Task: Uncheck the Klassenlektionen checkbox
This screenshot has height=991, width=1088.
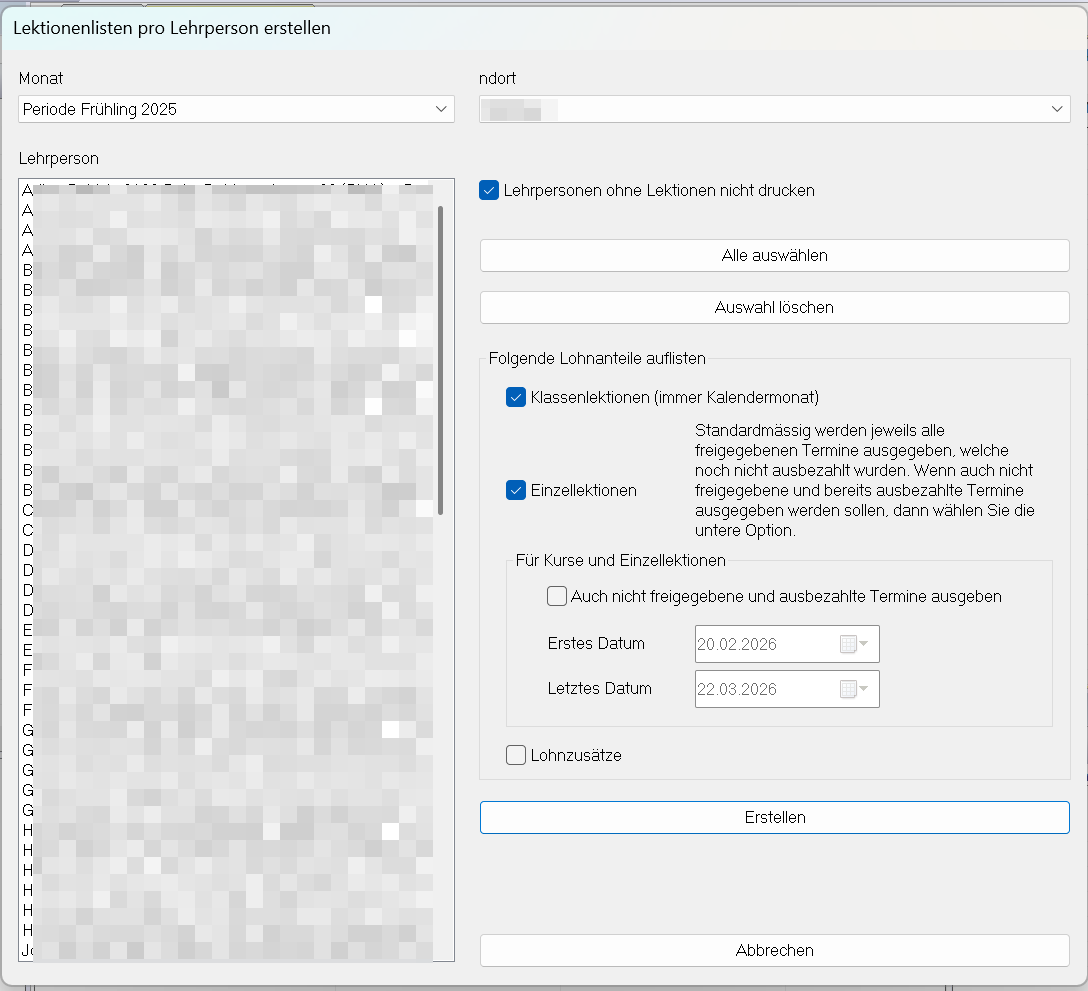Action: click(516, 397)
